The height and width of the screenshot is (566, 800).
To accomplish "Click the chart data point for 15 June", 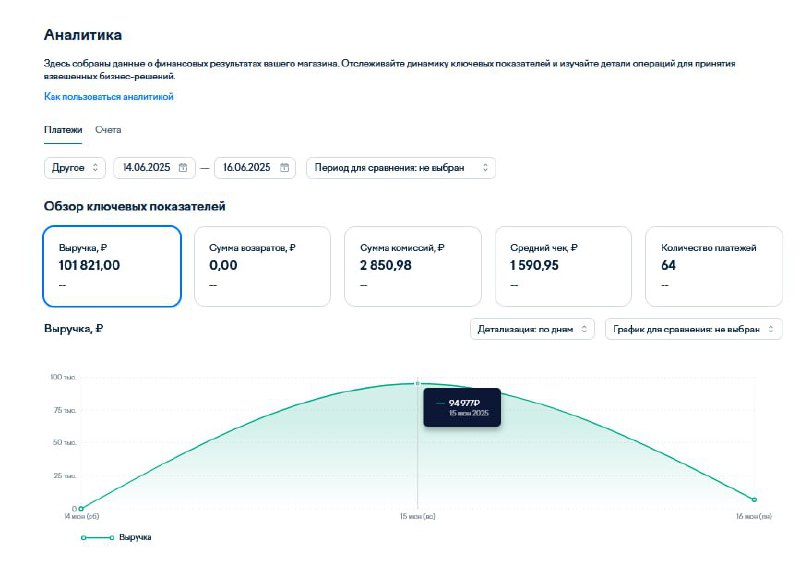I will 417,383.
